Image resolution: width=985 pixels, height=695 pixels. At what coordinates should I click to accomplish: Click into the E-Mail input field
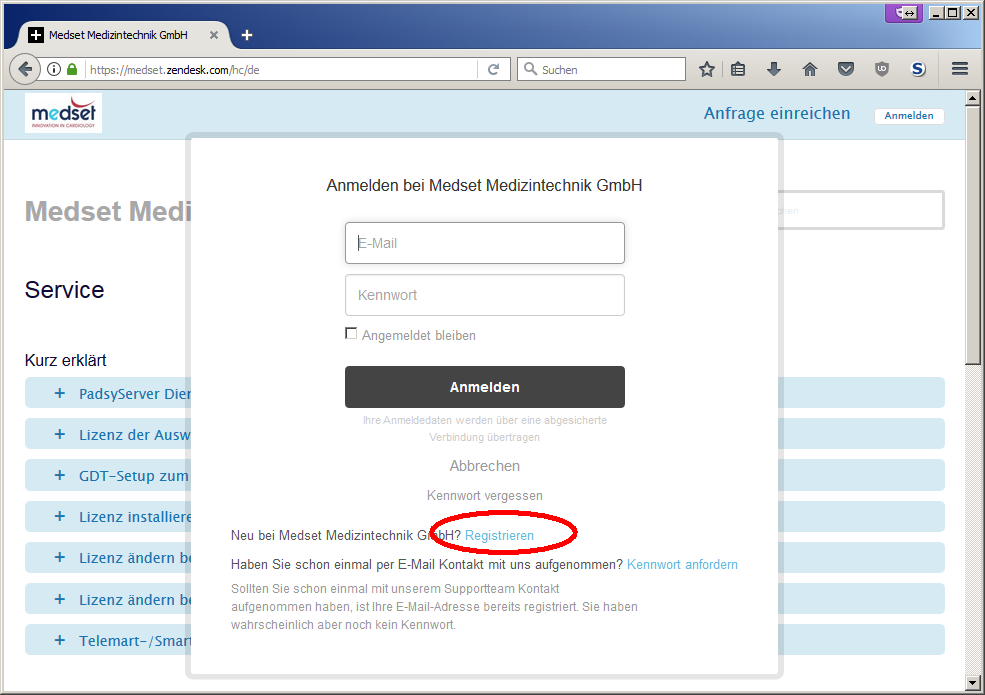pyautogui.click(x=485, y=243)
